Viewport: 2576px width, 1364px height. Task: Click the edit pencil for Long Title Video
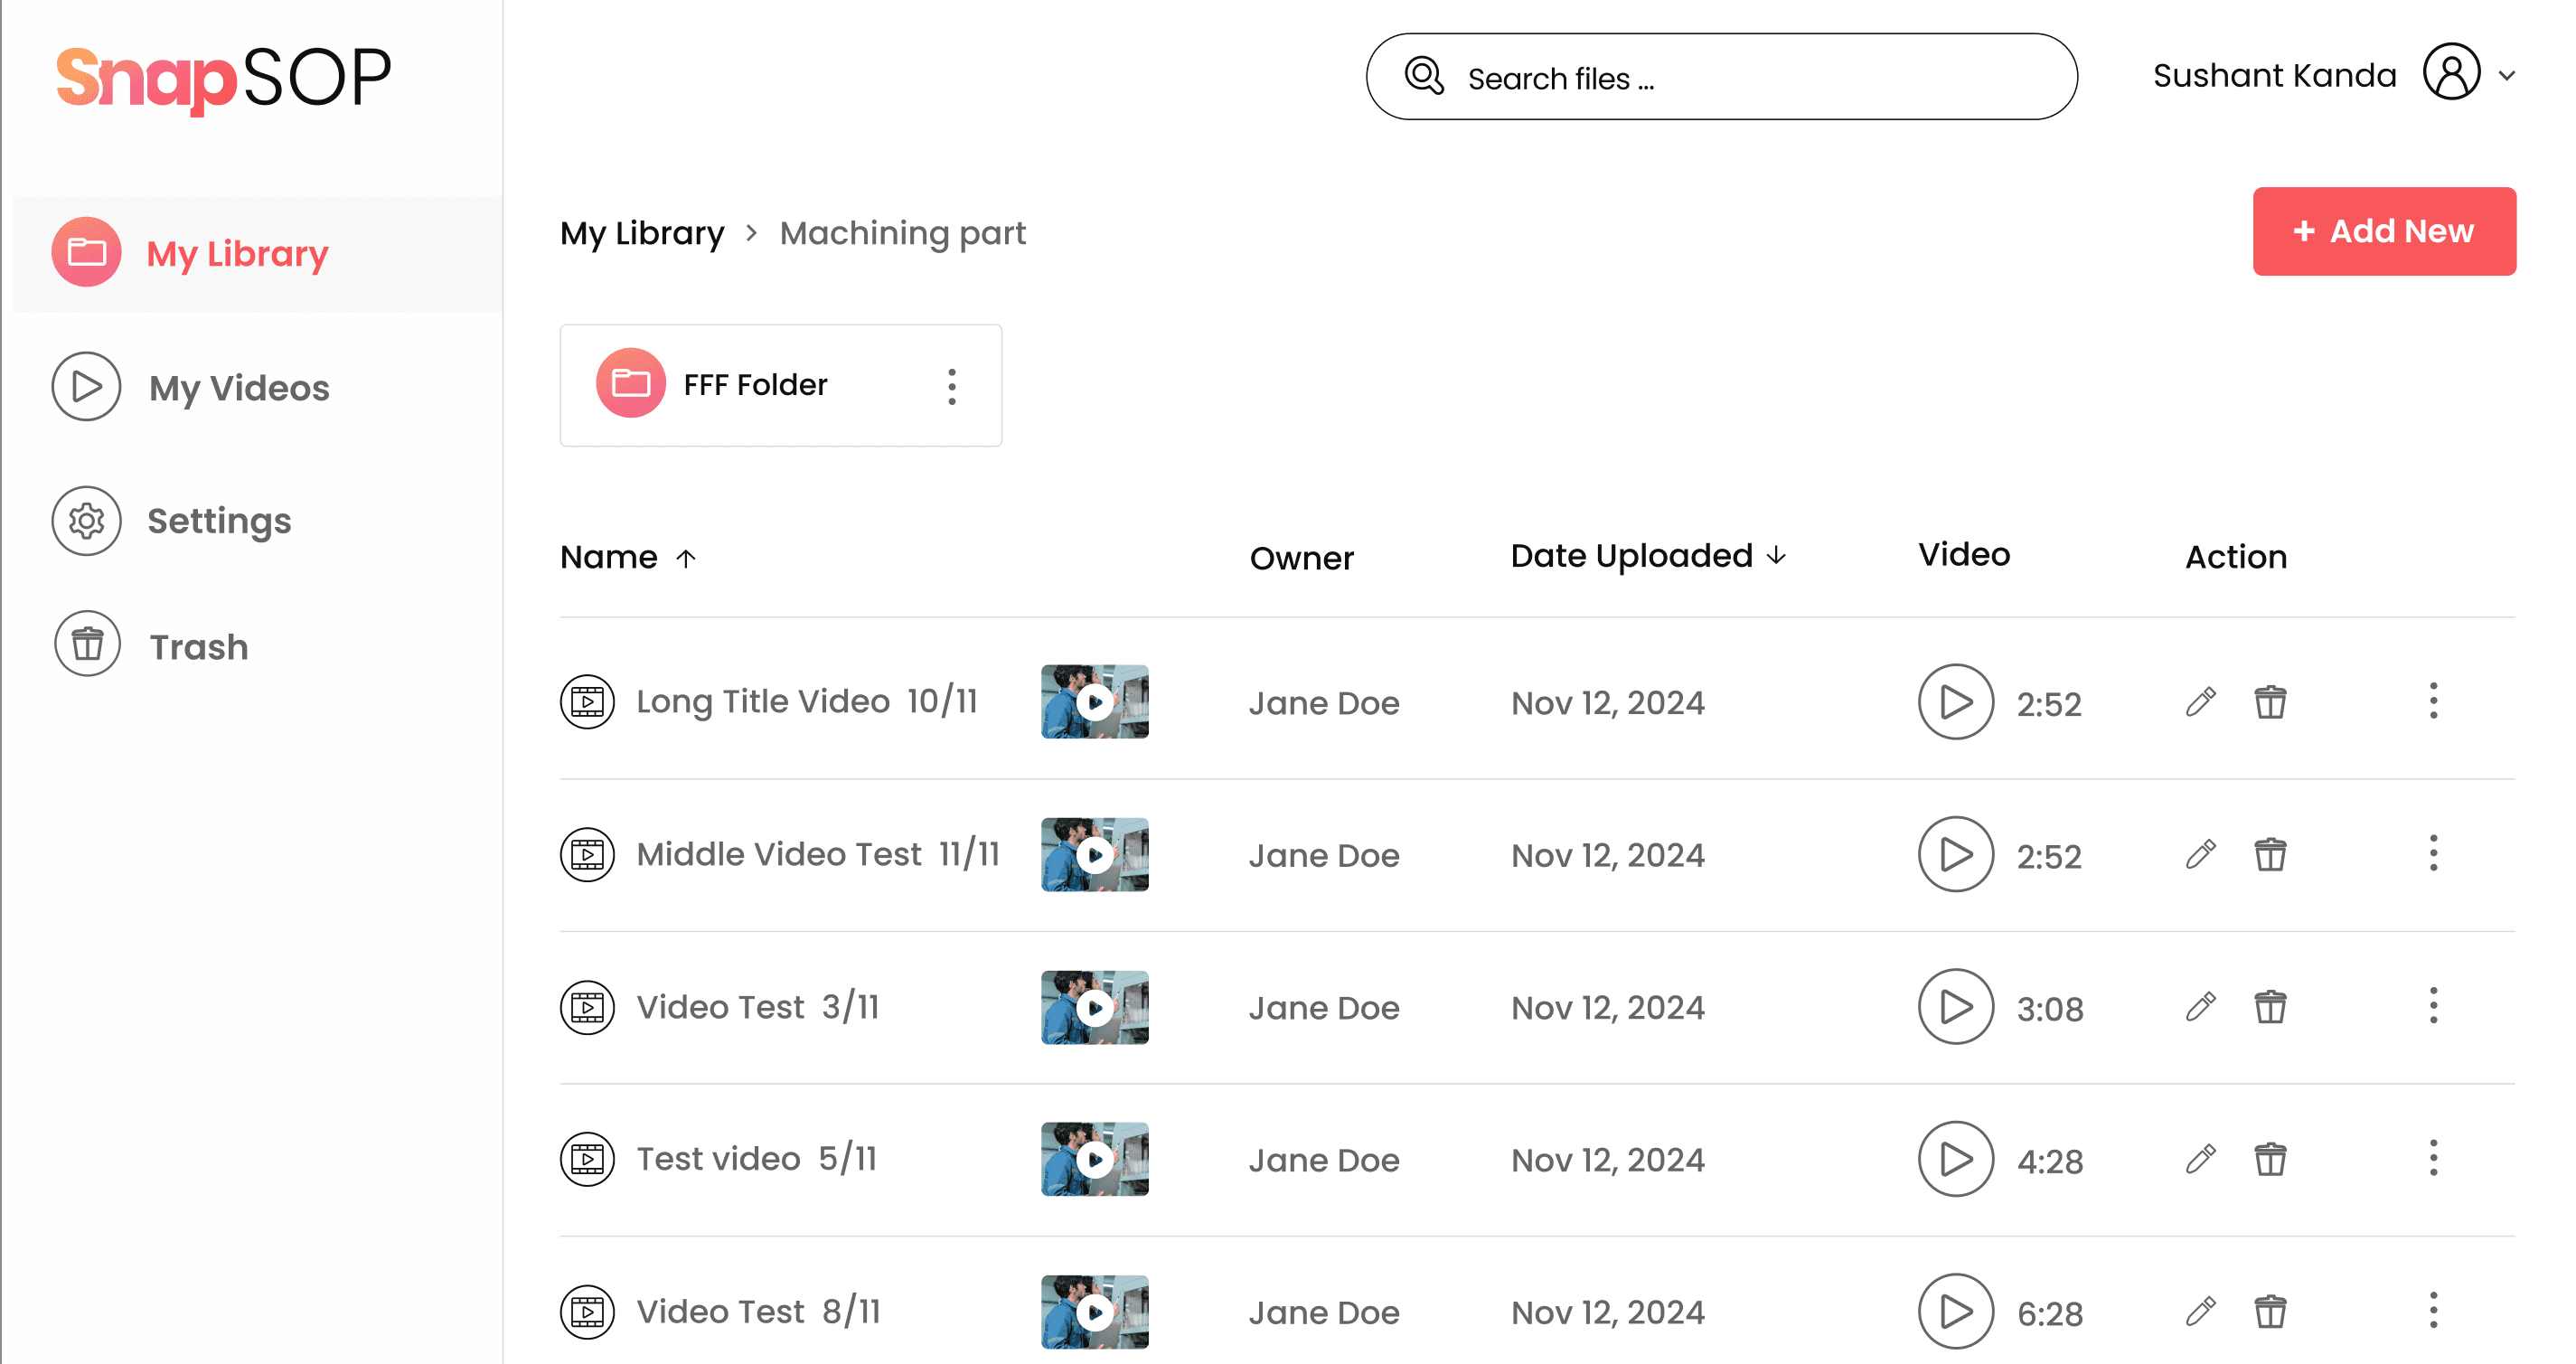point(2200,702)
